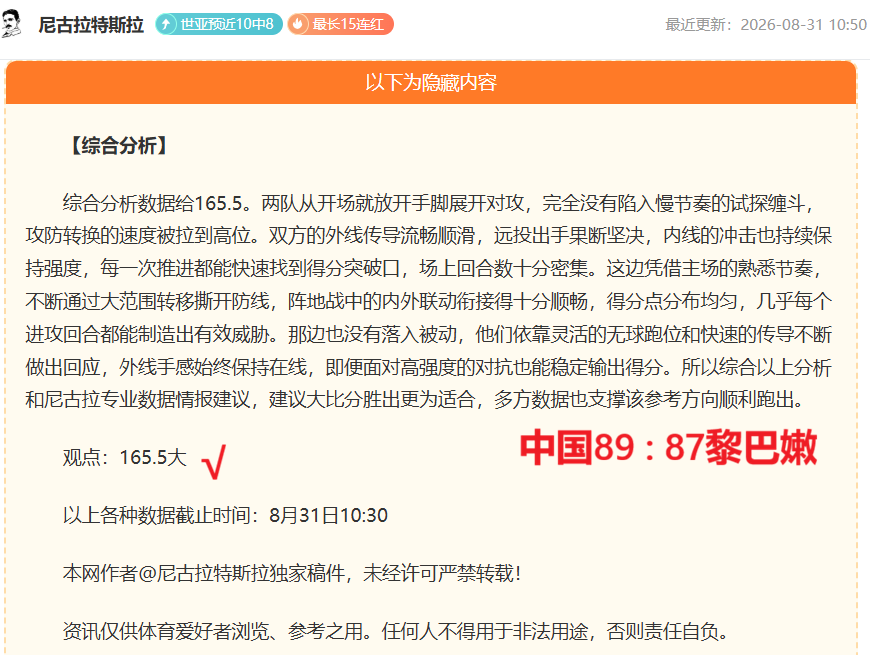Viewport: 870px width, 655px height.
Task: Click the data cutoff time 8月31日10:30
Action: point(328,516)
